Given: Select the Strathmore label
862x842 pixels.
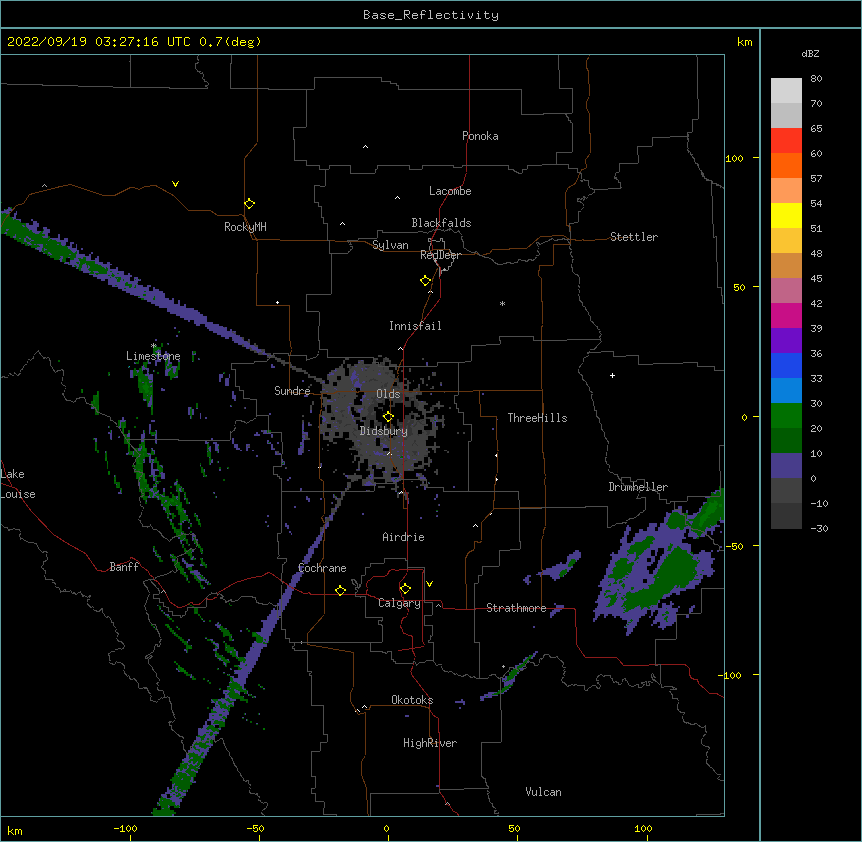Looking at the screenshot, I should point(516,608).
